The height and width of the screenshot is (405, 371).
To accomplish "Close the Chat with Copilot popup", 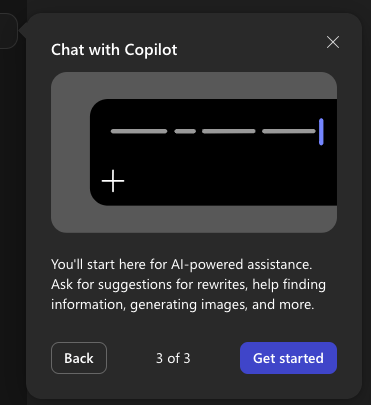I will 333,42.
